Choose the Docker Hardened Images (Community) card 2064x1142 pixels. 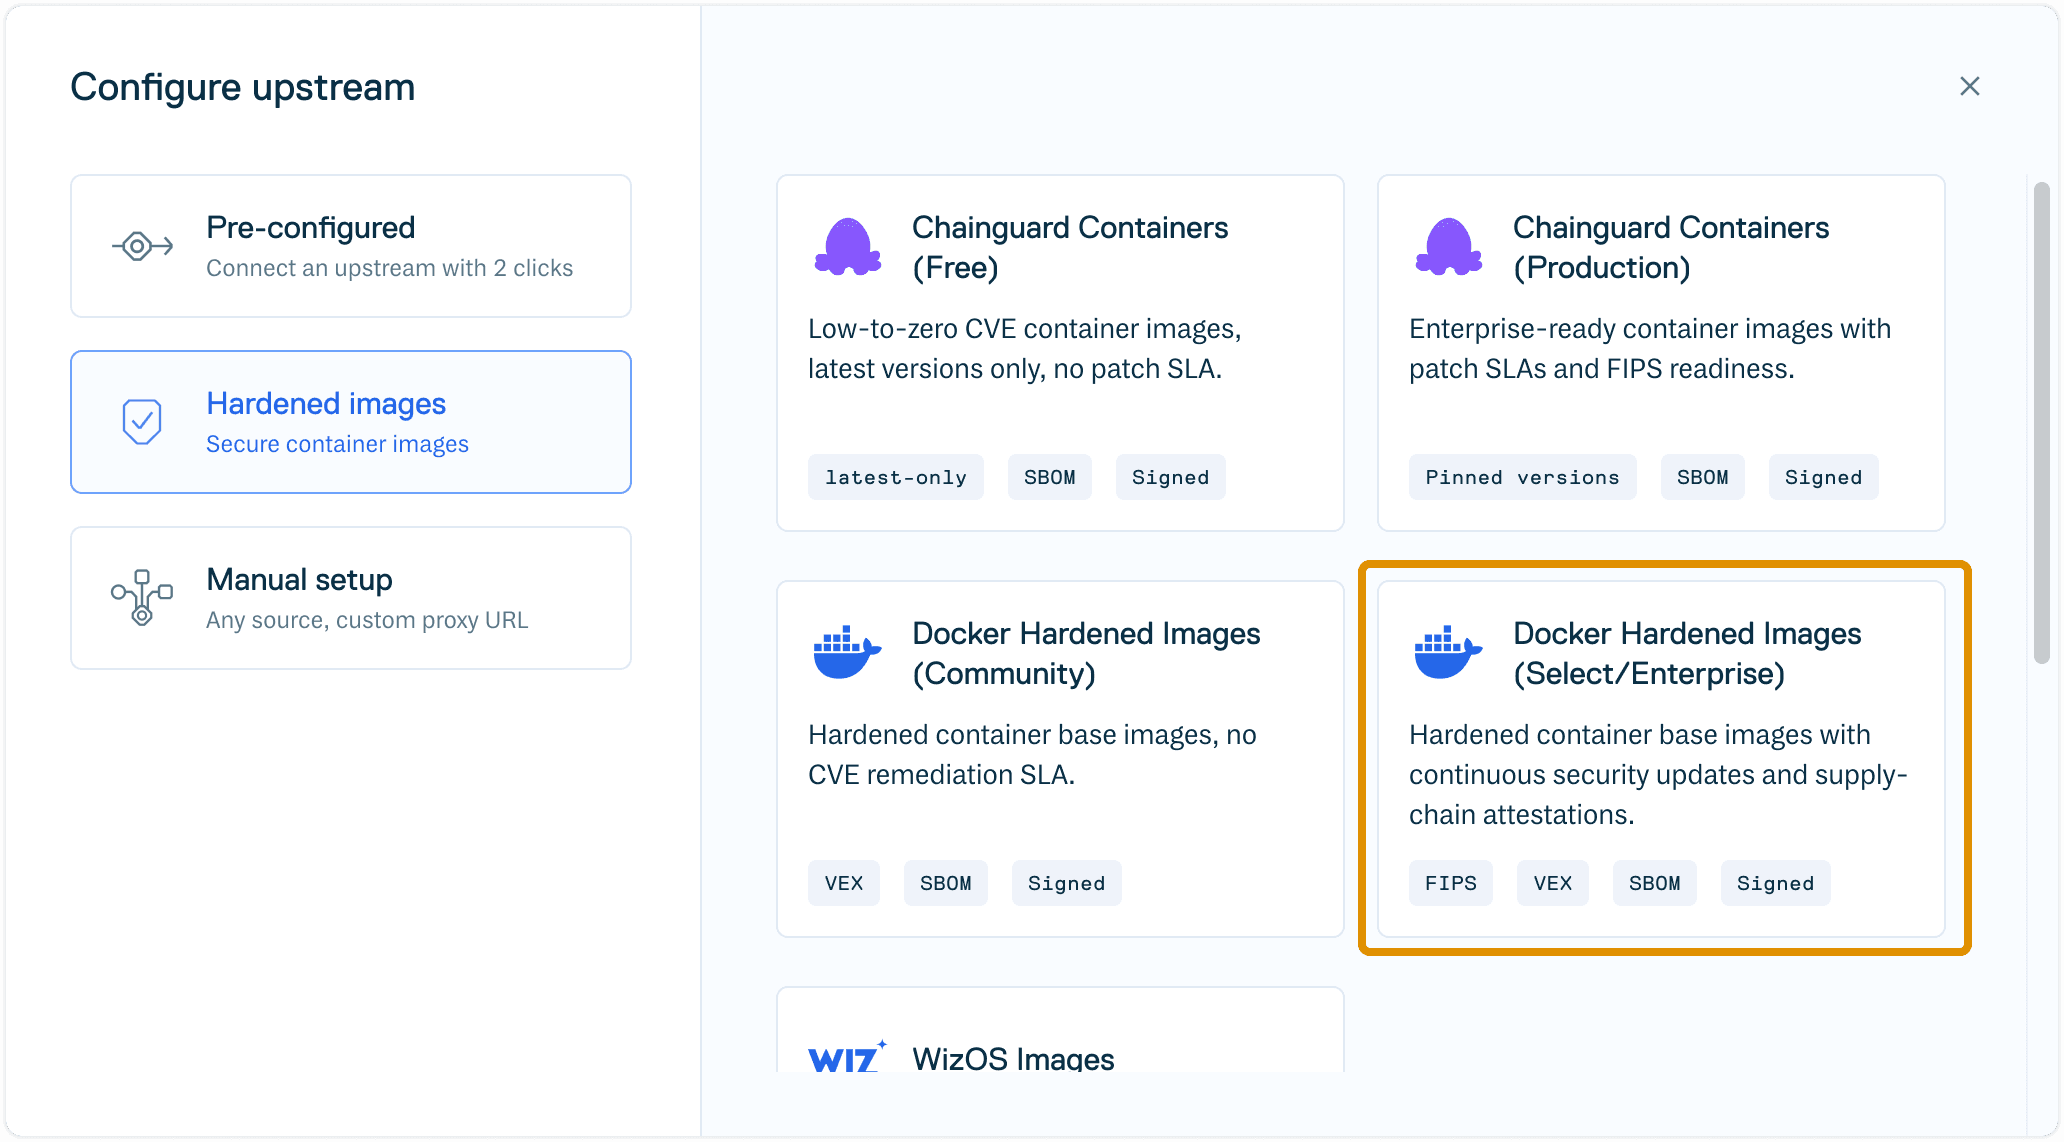pos(1060,759)
